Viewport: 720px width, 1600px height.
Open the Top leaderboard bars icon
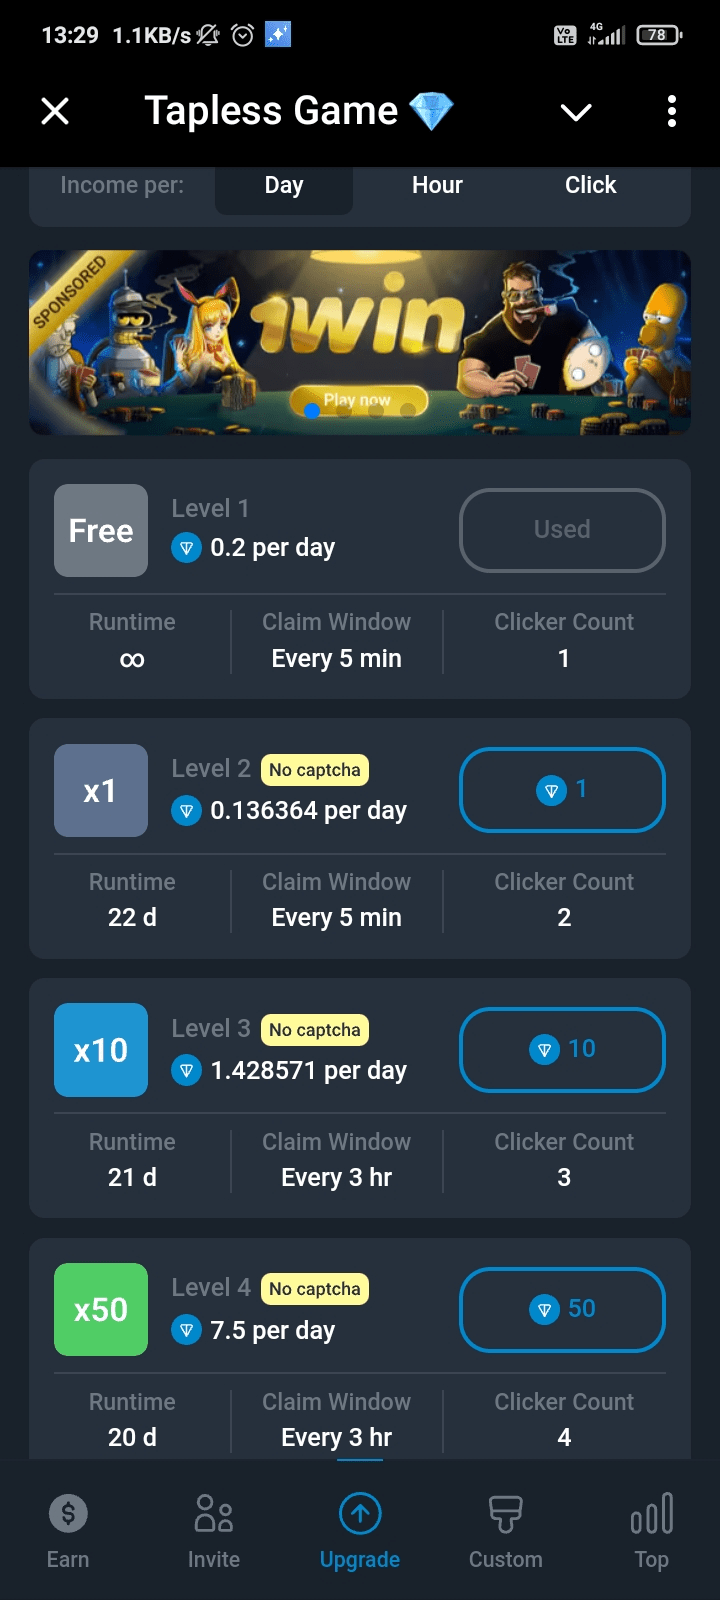point(651,1514)
